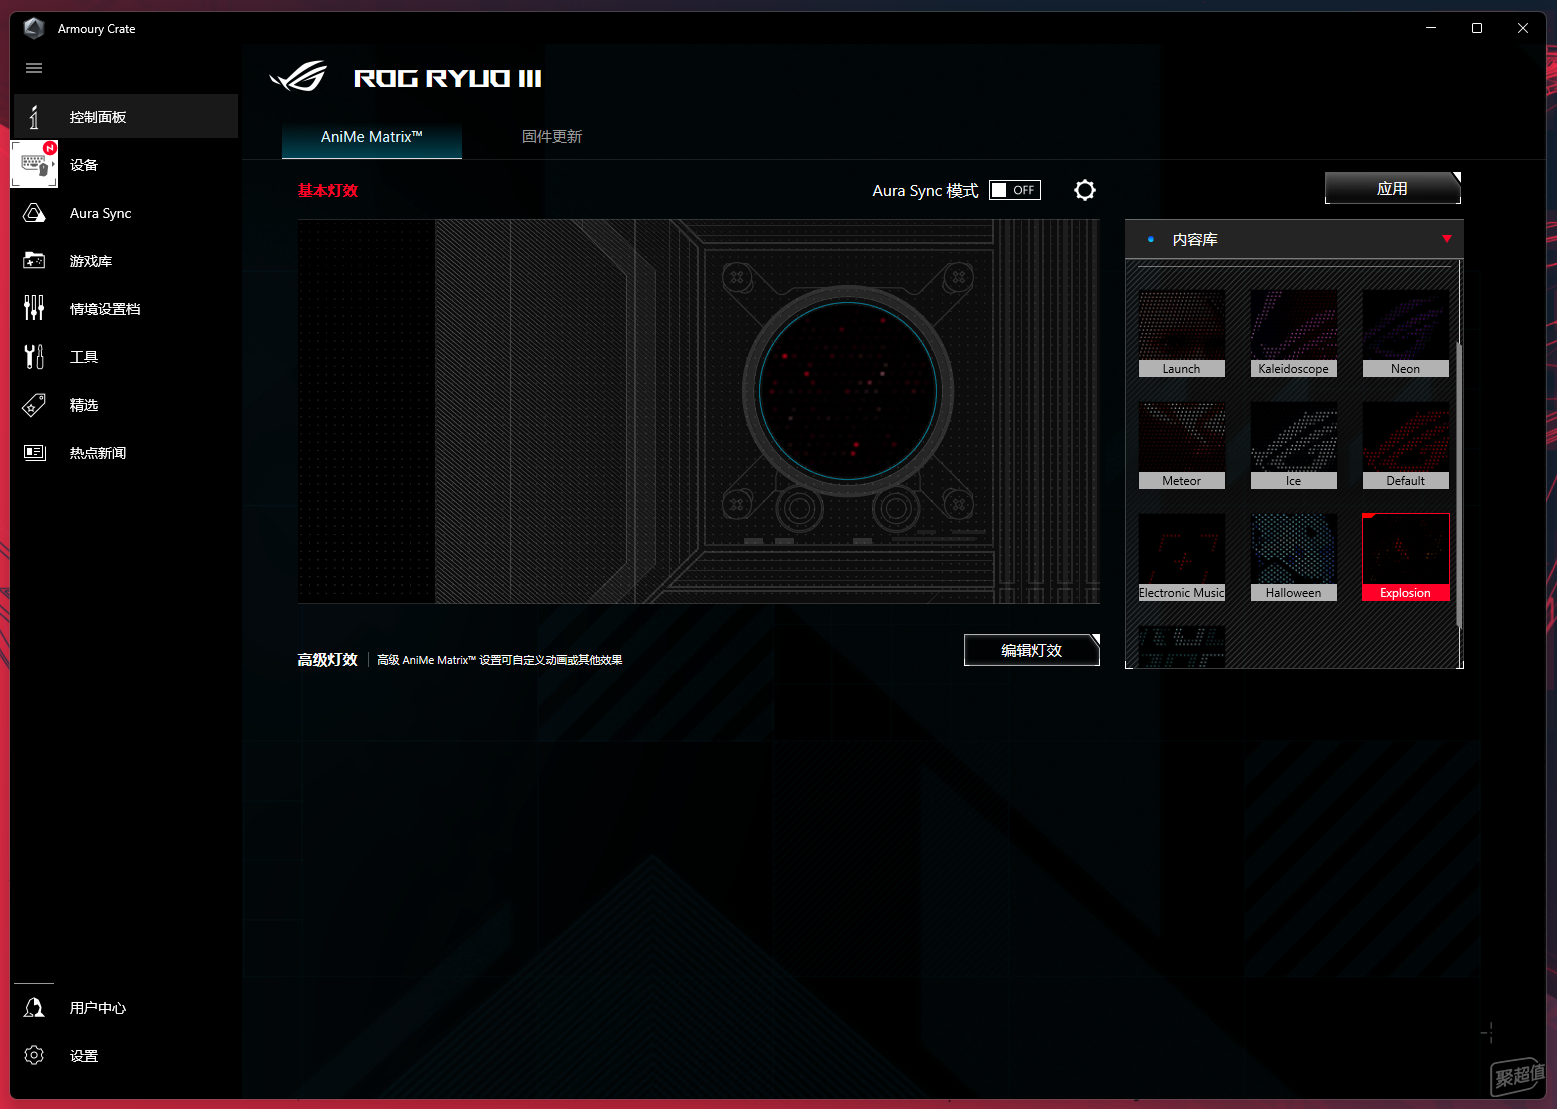This screenshot has height=1109, width=1557.
Task: Click the 用户中心 label in sidebar
Action: coord(98,1008)
